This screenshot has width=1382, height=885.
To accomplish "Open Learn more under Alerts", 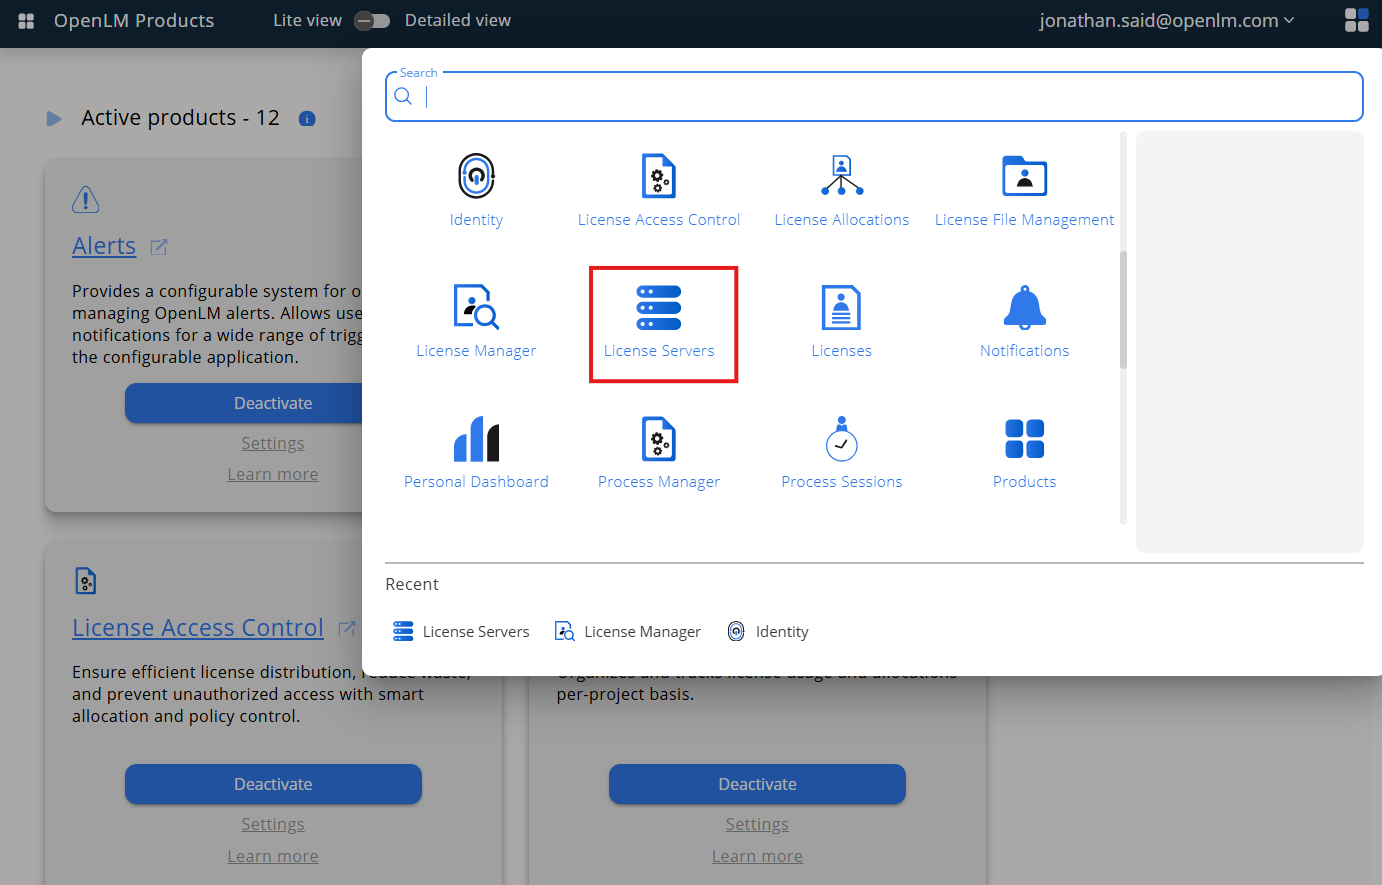I will pos(273,473).
